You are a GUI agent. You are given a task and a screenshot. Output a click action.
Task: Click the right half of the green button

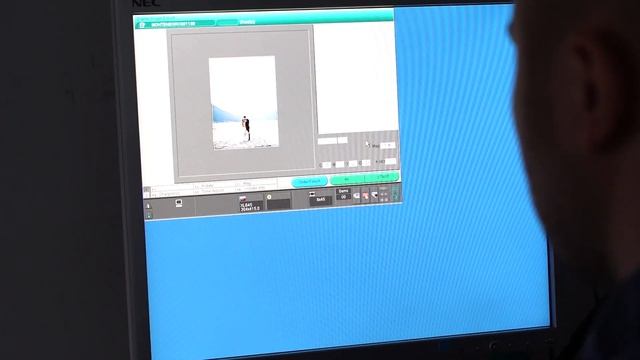point(382,177)
